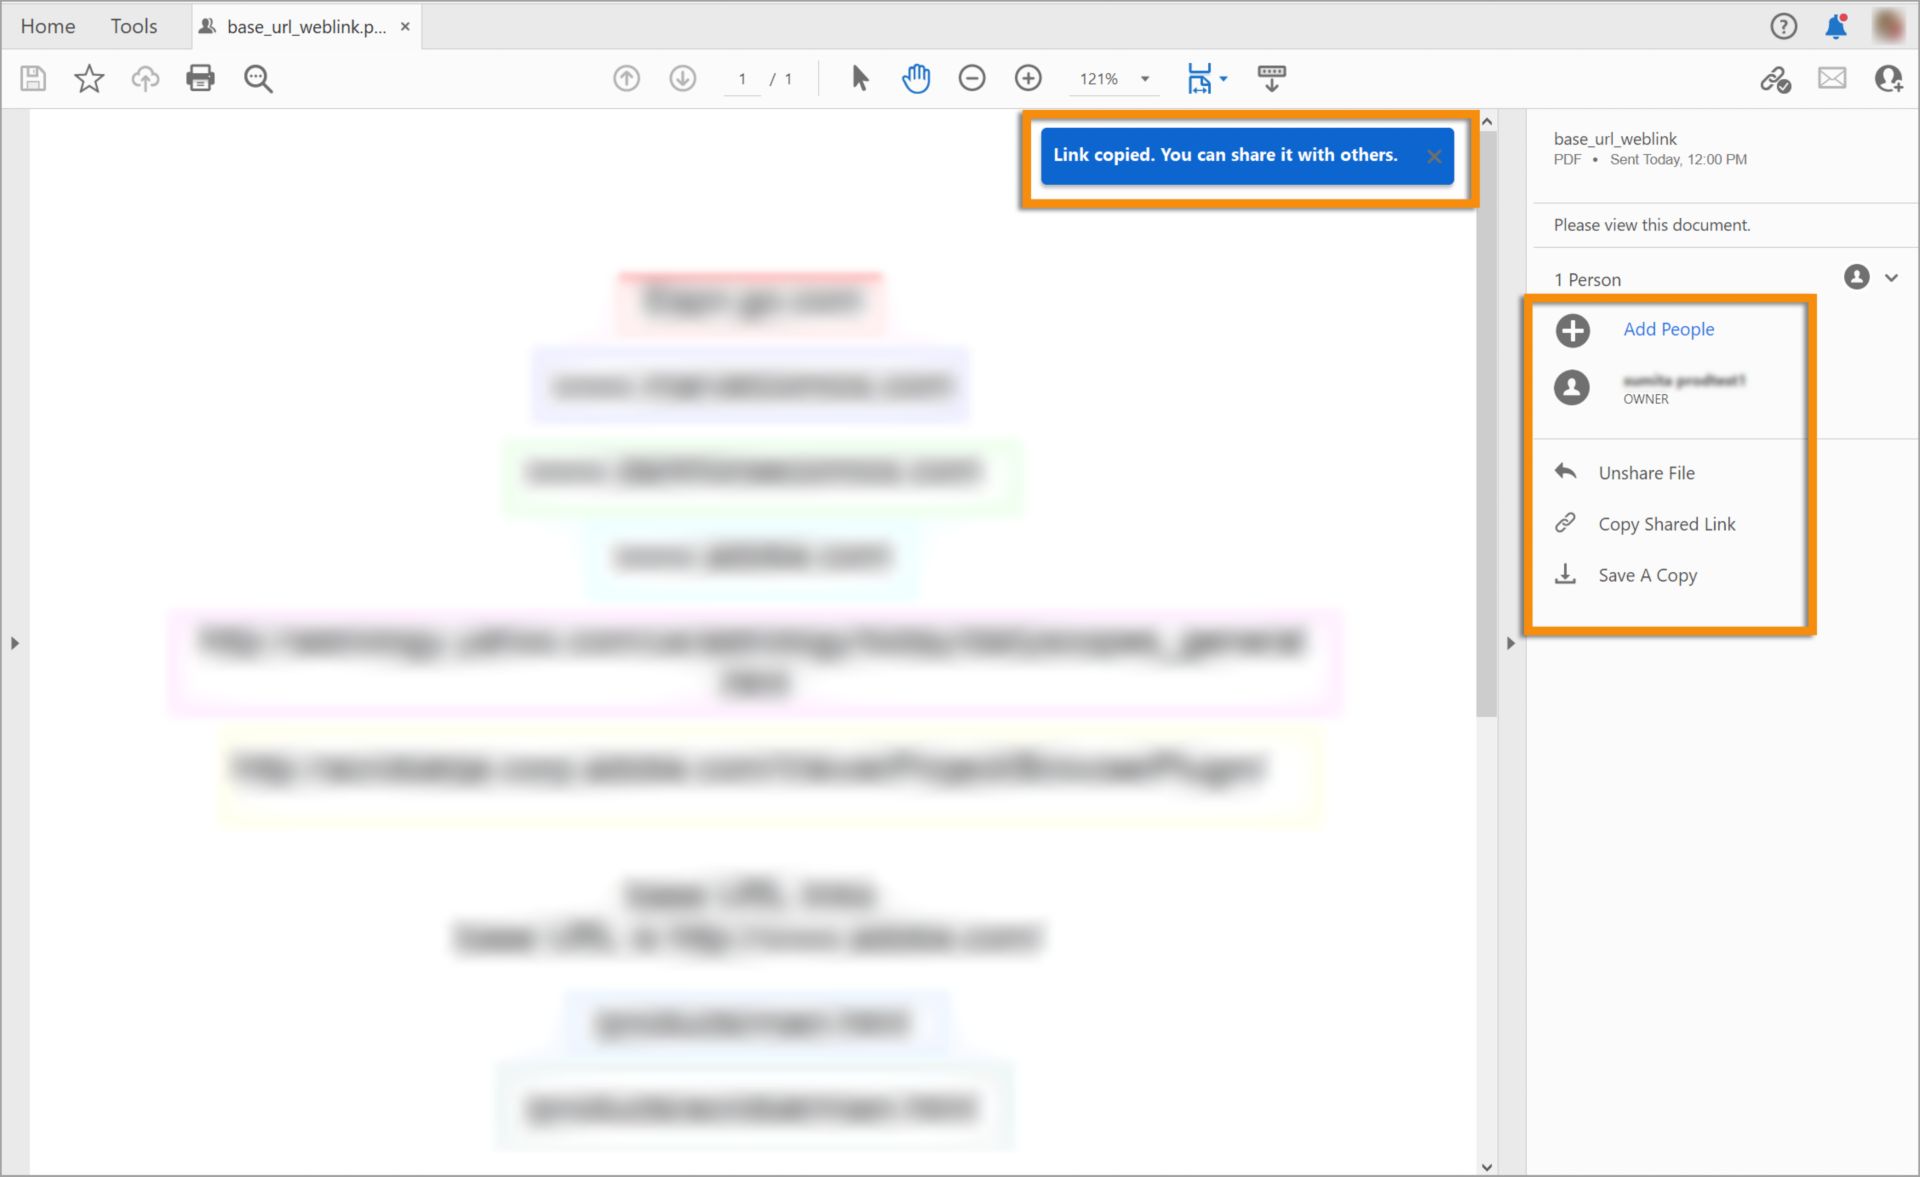Collapse the right share pane arrow
The height and width of the screenshot is (1177, 1920).
(x=1510, y=643)
